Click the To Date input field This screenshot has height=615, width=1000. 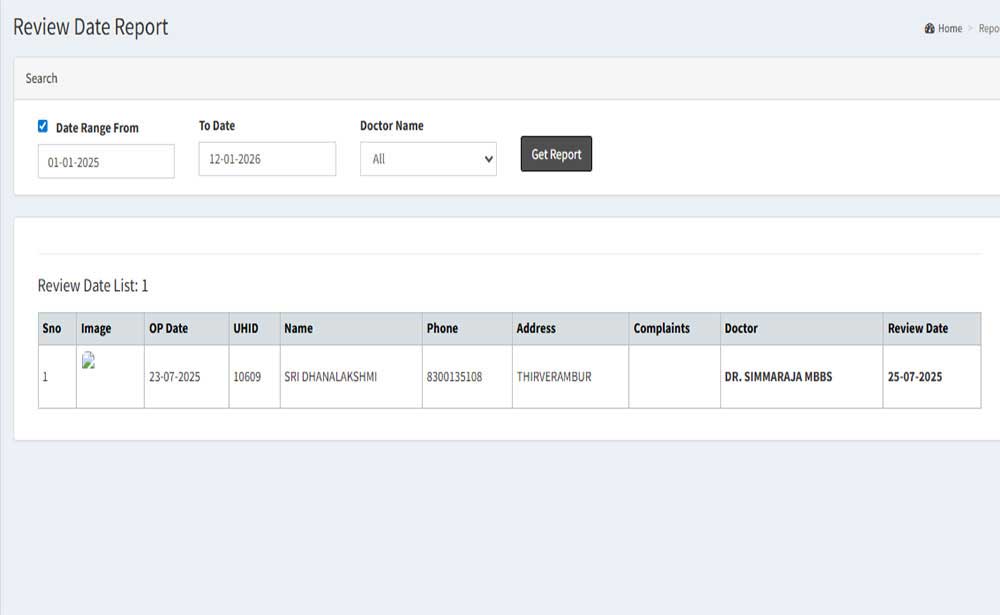[x=267, y=159]
